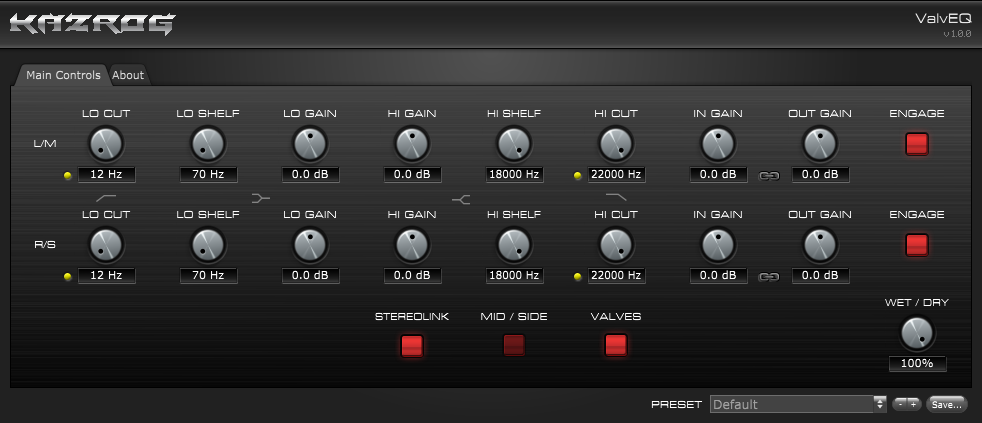Click the R/S gain link chain icon
Screen dimensions: 982x423
point(769,276)
